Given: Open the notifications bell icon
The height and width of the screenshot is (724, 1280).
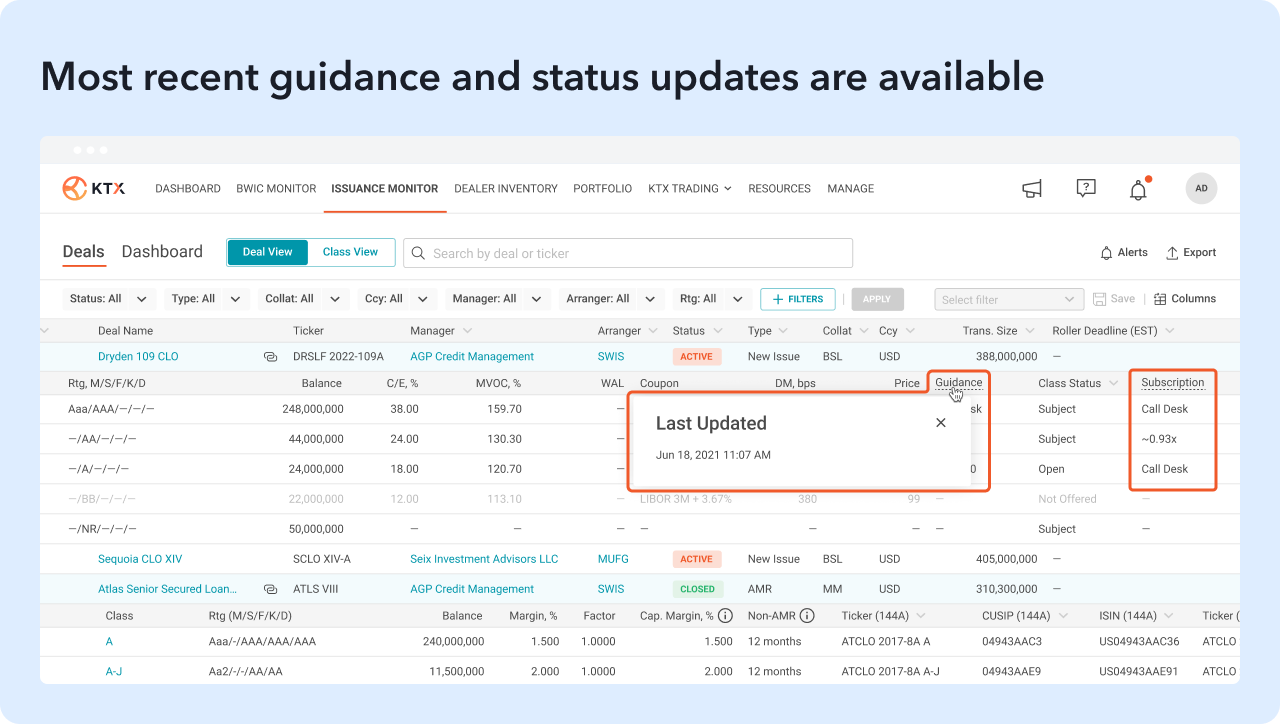Looking at the screenshot, I should (x=1138, y=189).
